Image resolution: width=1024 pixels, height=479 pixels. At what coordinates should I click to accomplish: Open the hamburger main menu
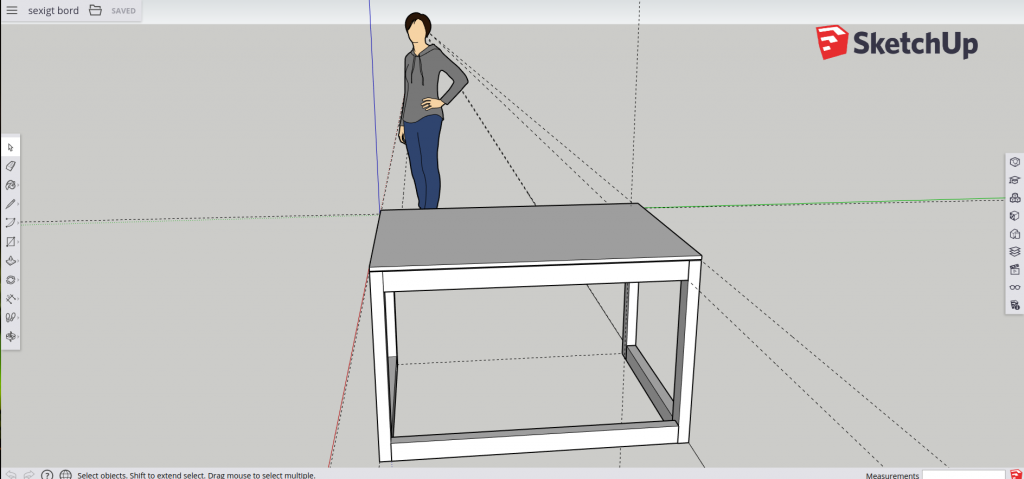click(x=12, y=11)
